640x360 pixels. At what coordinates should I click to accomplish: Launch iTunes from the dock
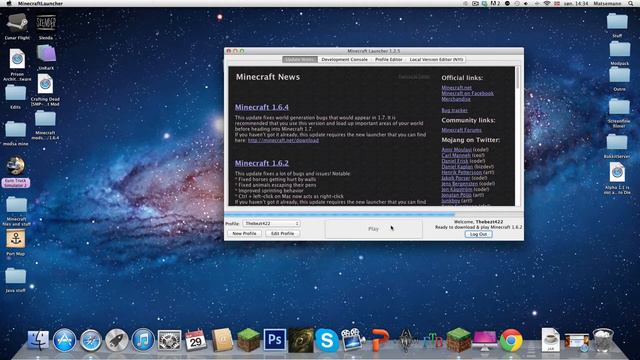tap(143, 340)
